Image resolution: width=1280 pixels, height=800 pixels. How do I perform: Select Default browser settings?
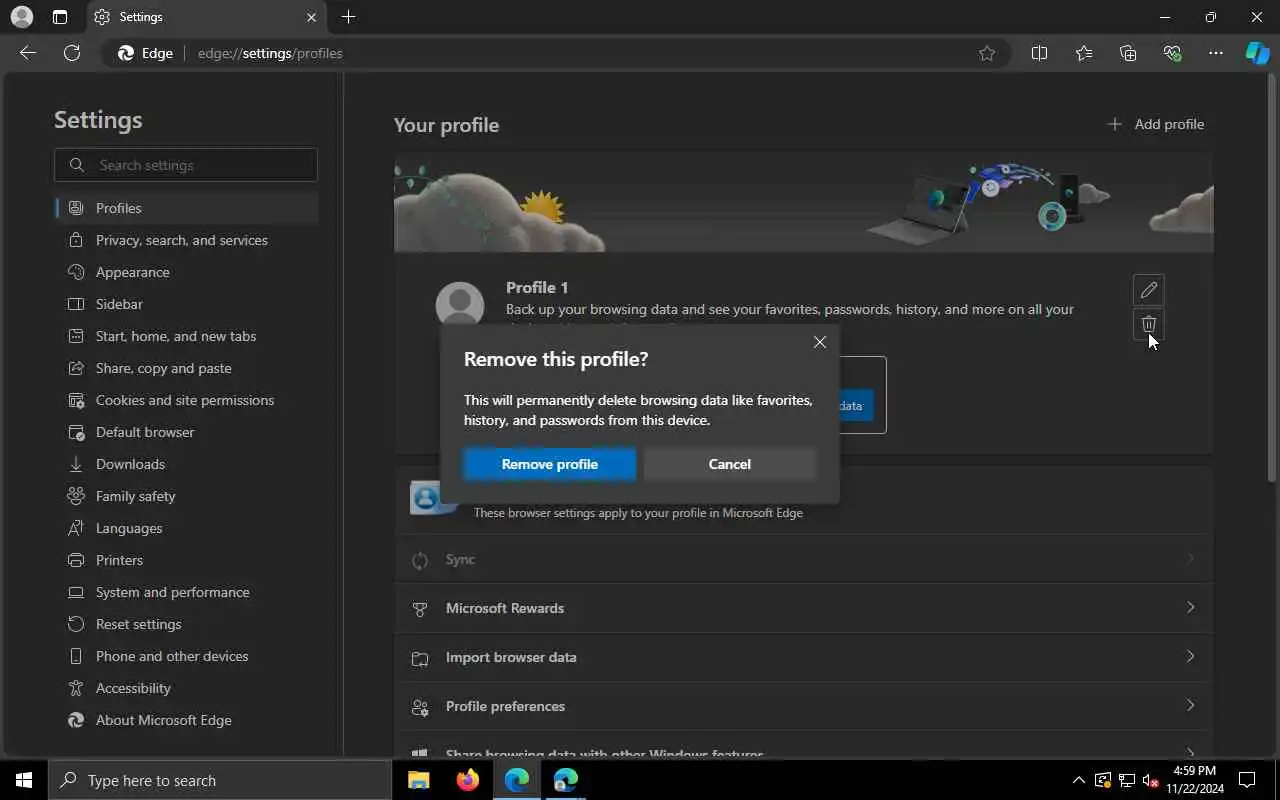pyautogui.click(x=187, y=432)
